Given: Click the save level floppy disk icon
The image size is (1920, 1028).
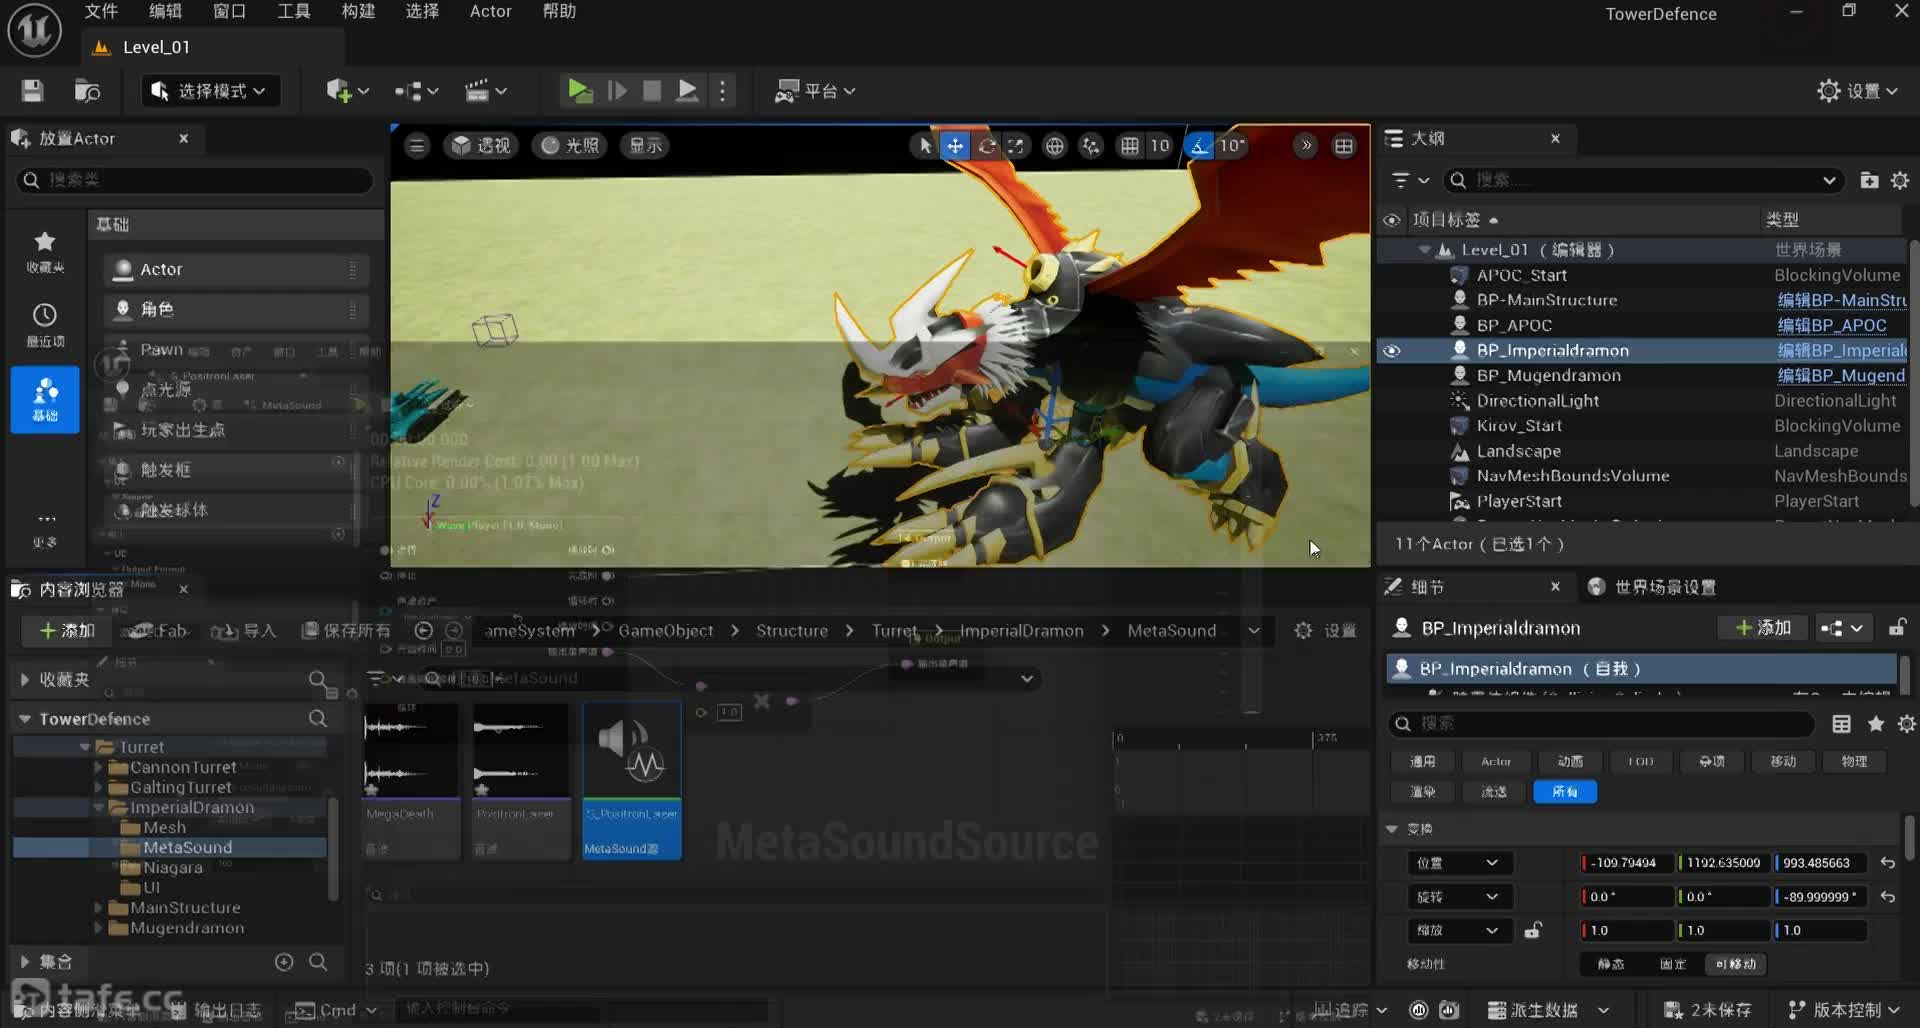Looking at the screenshot, I should tap(32, 91).
